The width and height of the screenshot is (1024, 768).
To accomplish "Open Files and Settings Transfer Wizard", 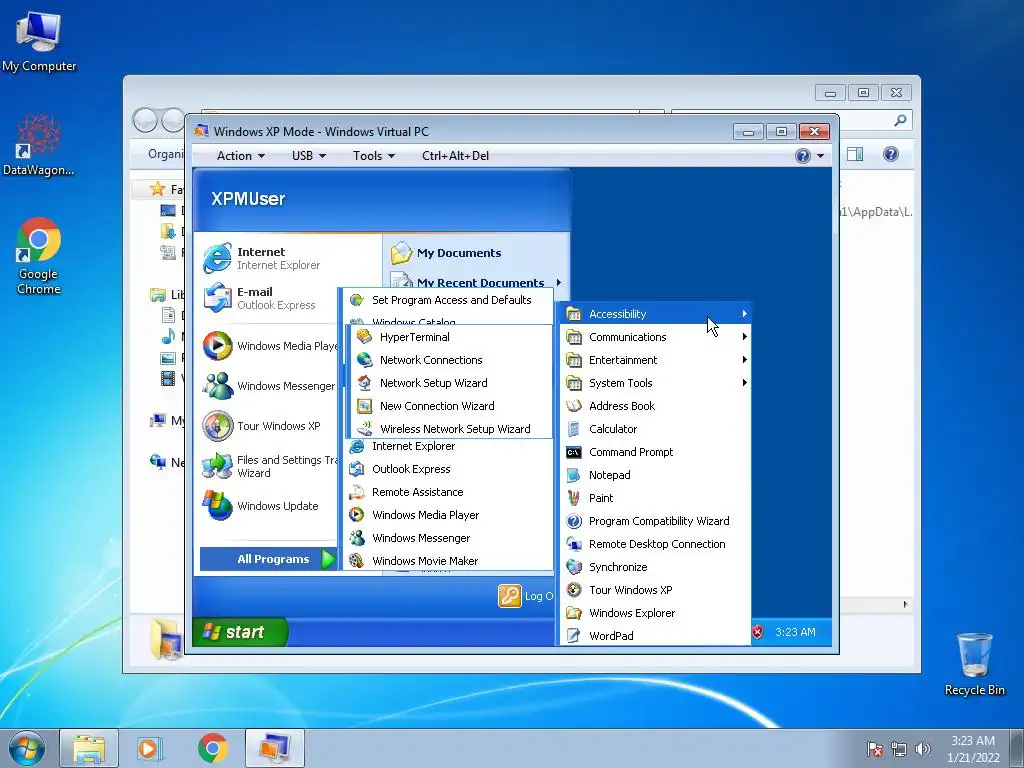I will pyautogui.click(x=269, y=466).
